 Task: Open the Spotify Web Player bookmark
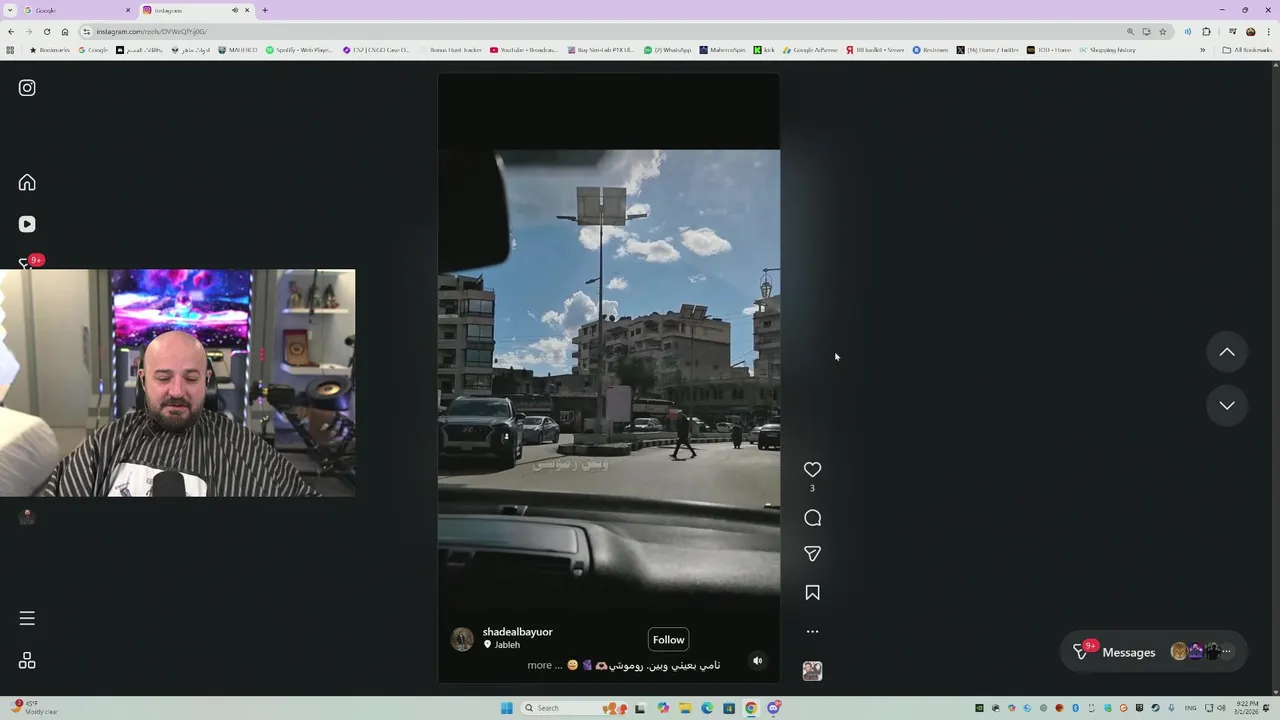[299, 50]
